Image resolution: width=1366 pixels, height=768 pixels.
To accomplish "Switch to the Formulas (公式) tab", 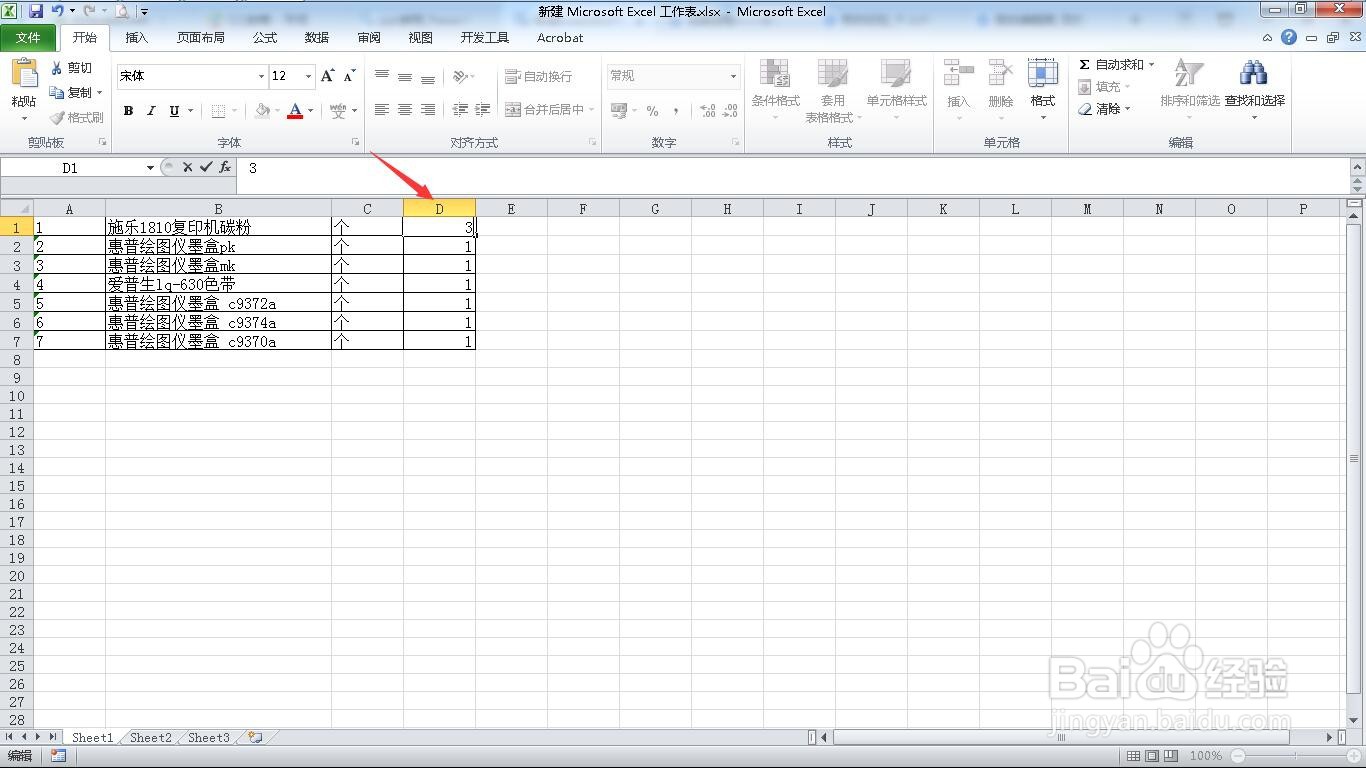I will pos(265,37).
